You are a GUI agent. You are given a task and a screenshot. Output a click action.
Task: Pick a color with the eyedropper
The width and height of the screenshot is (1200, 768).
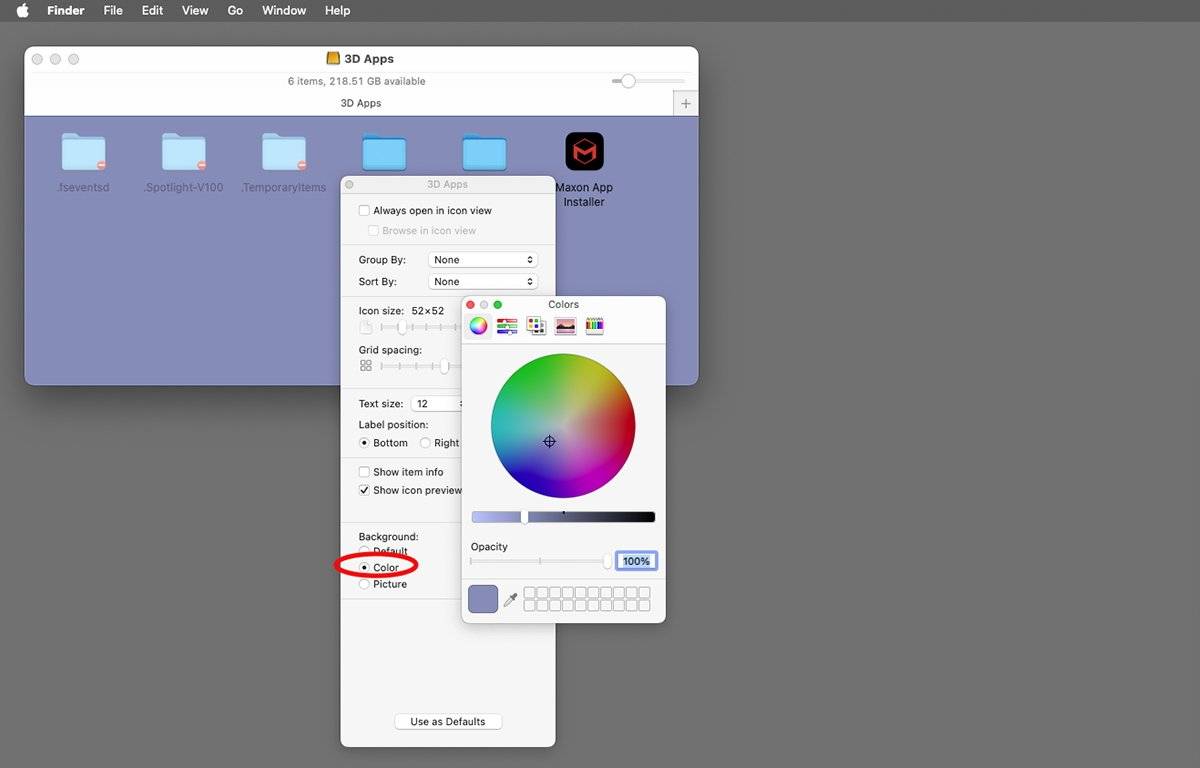[x=510, y=600]
